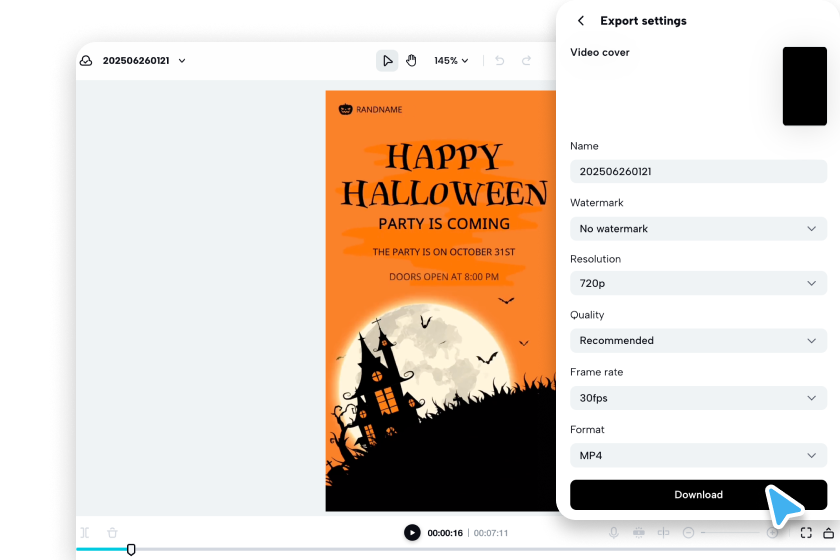Click the cloud save status icon
Image resolution: width=840 pixels, height=560 pixels.
[x=87, y=61]
